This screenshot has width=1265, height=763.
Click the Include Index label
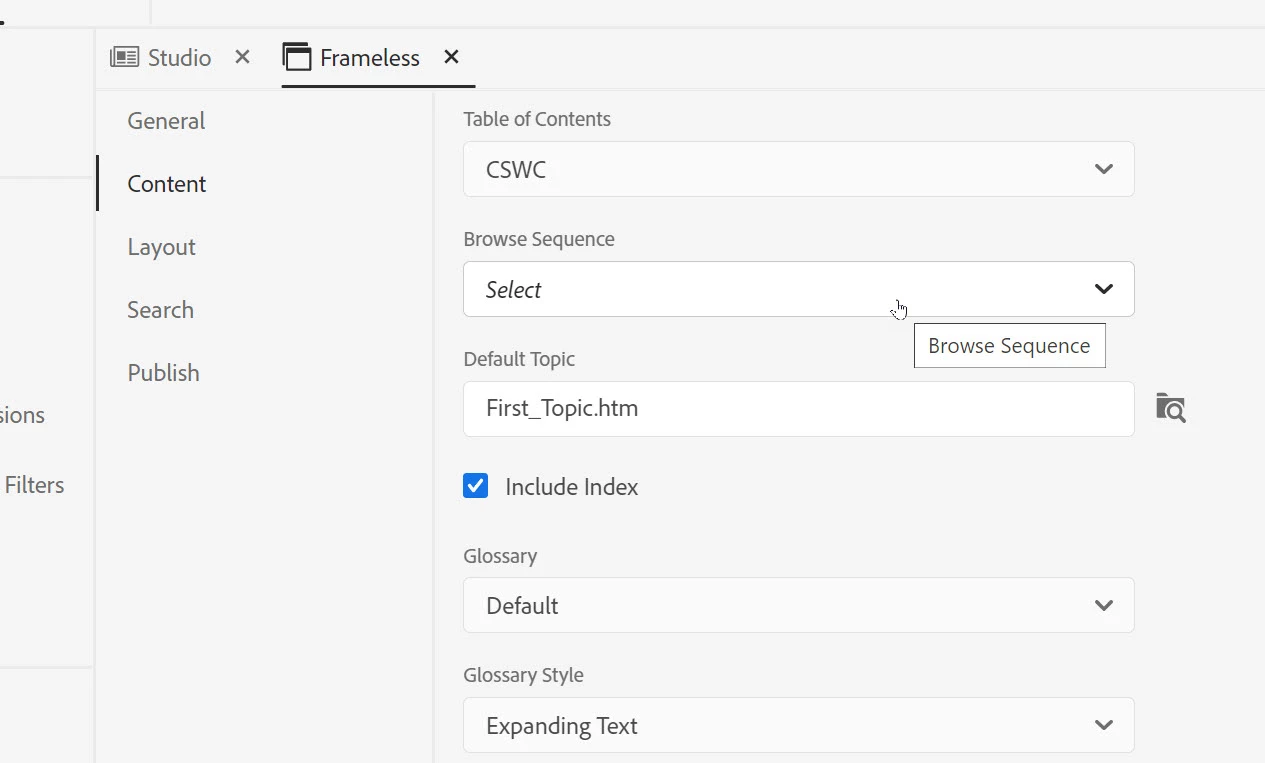click(571, 487)
